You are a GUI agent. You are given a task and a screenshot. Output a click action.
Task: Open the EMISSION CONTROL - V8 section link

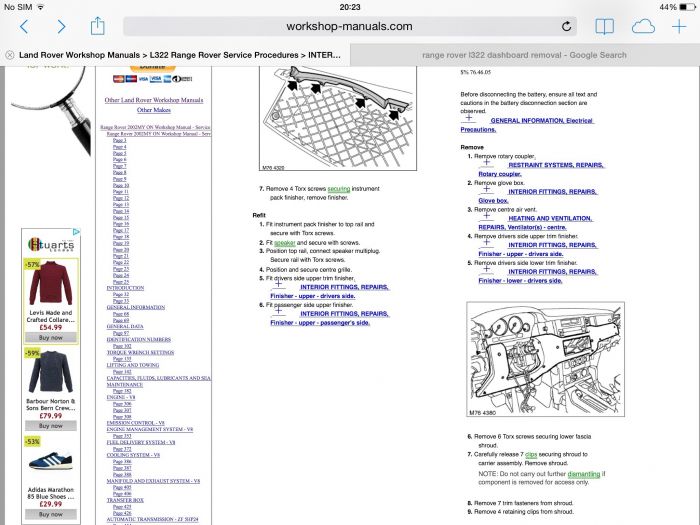tap(136, 423)
